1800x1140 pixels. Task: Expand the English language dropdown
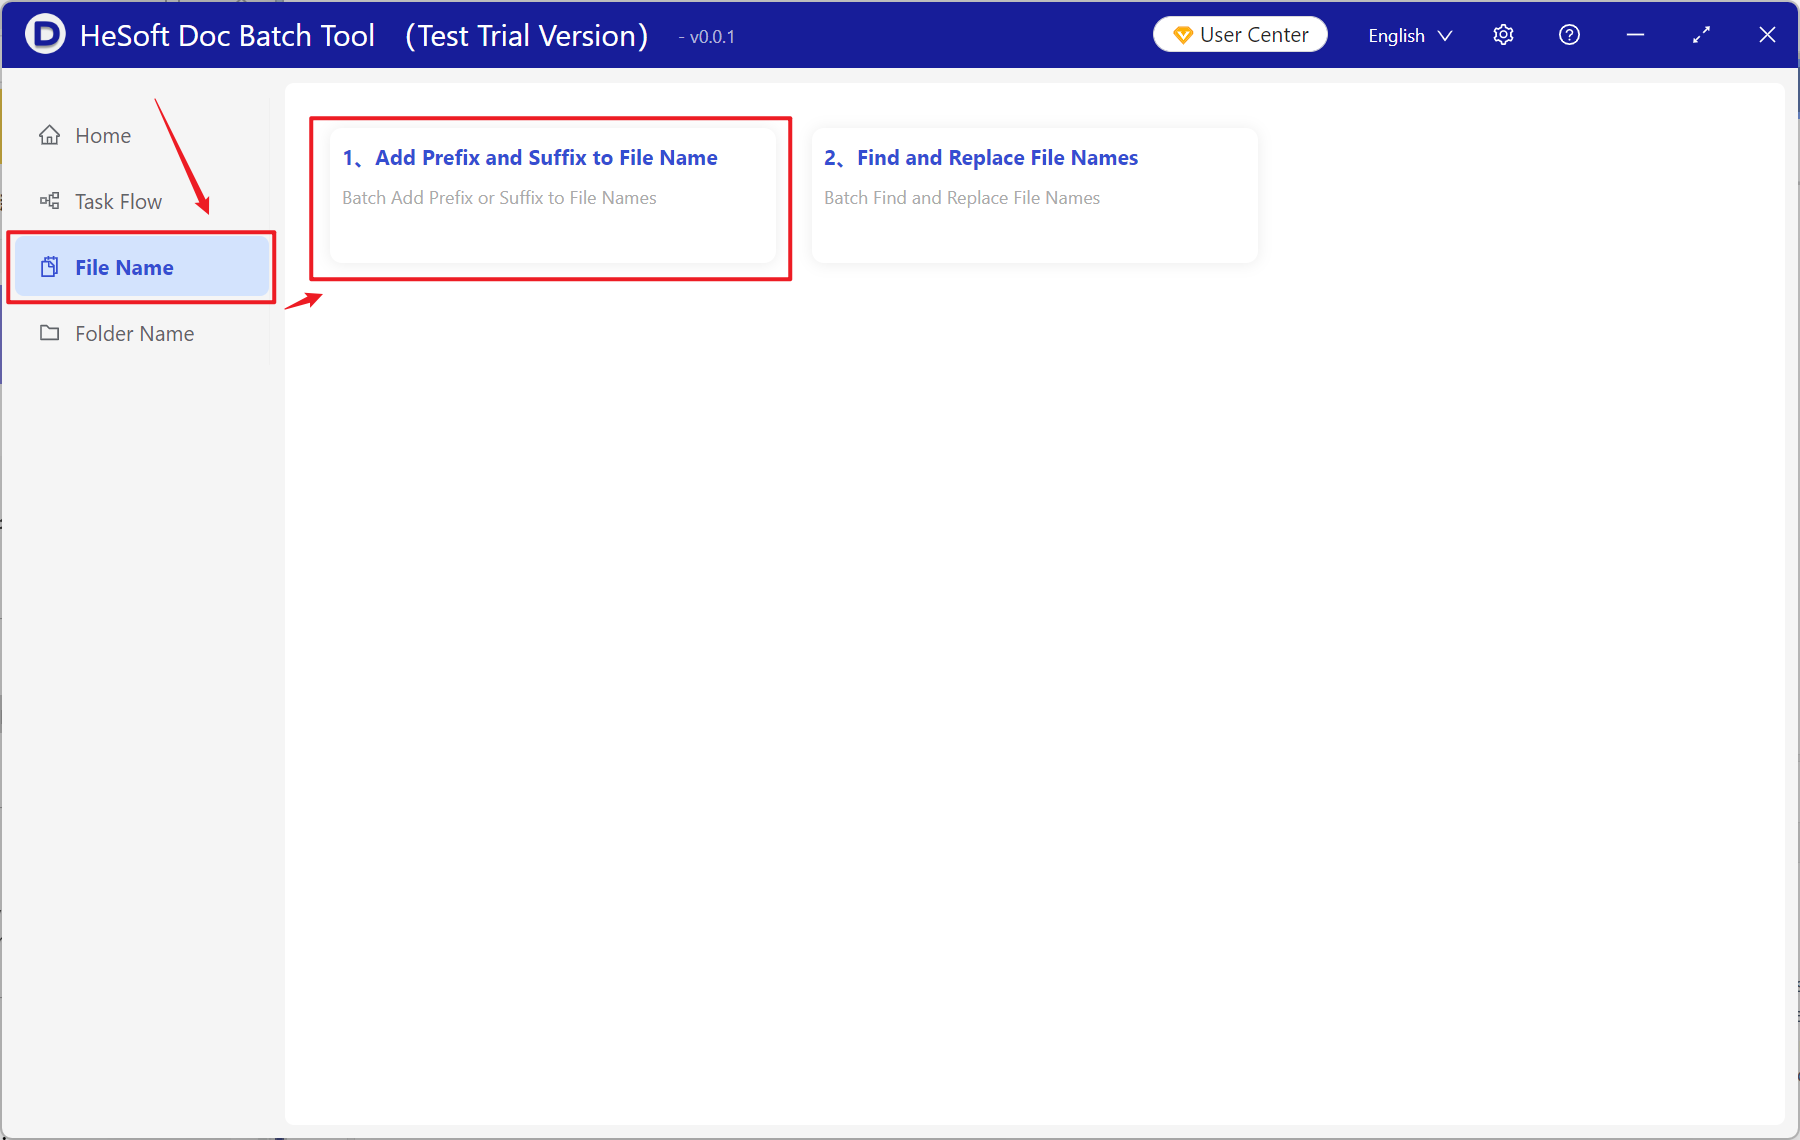pos(1410,35)
